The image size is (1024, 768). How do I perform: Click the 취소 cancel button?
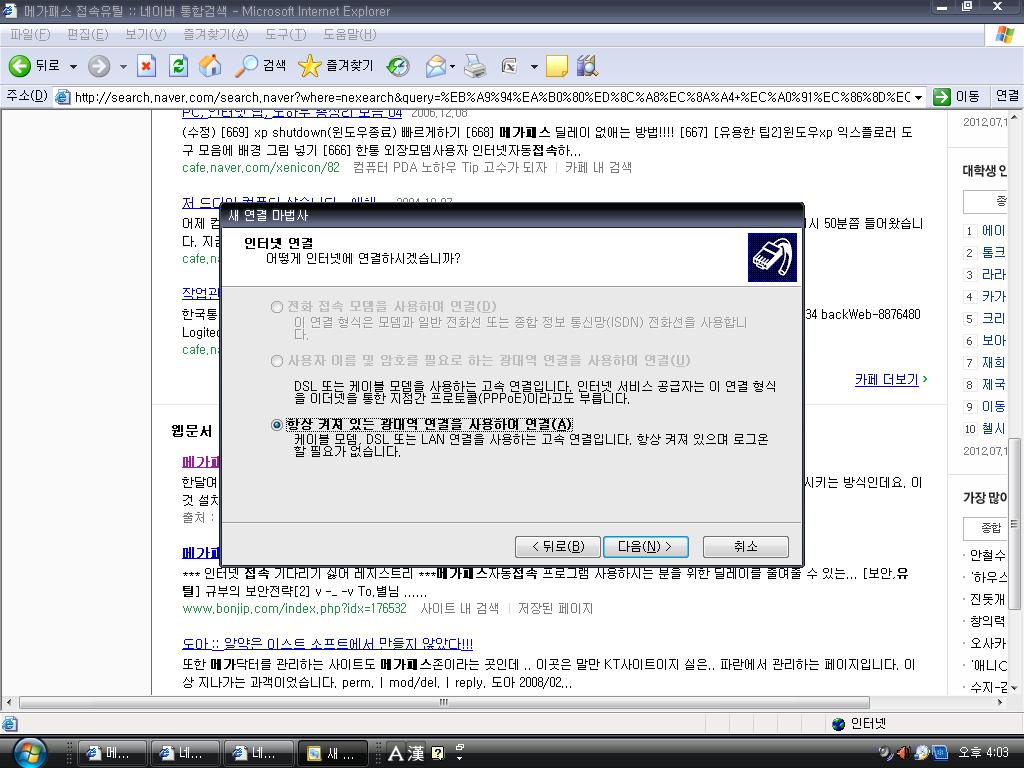tap(746, 547)
